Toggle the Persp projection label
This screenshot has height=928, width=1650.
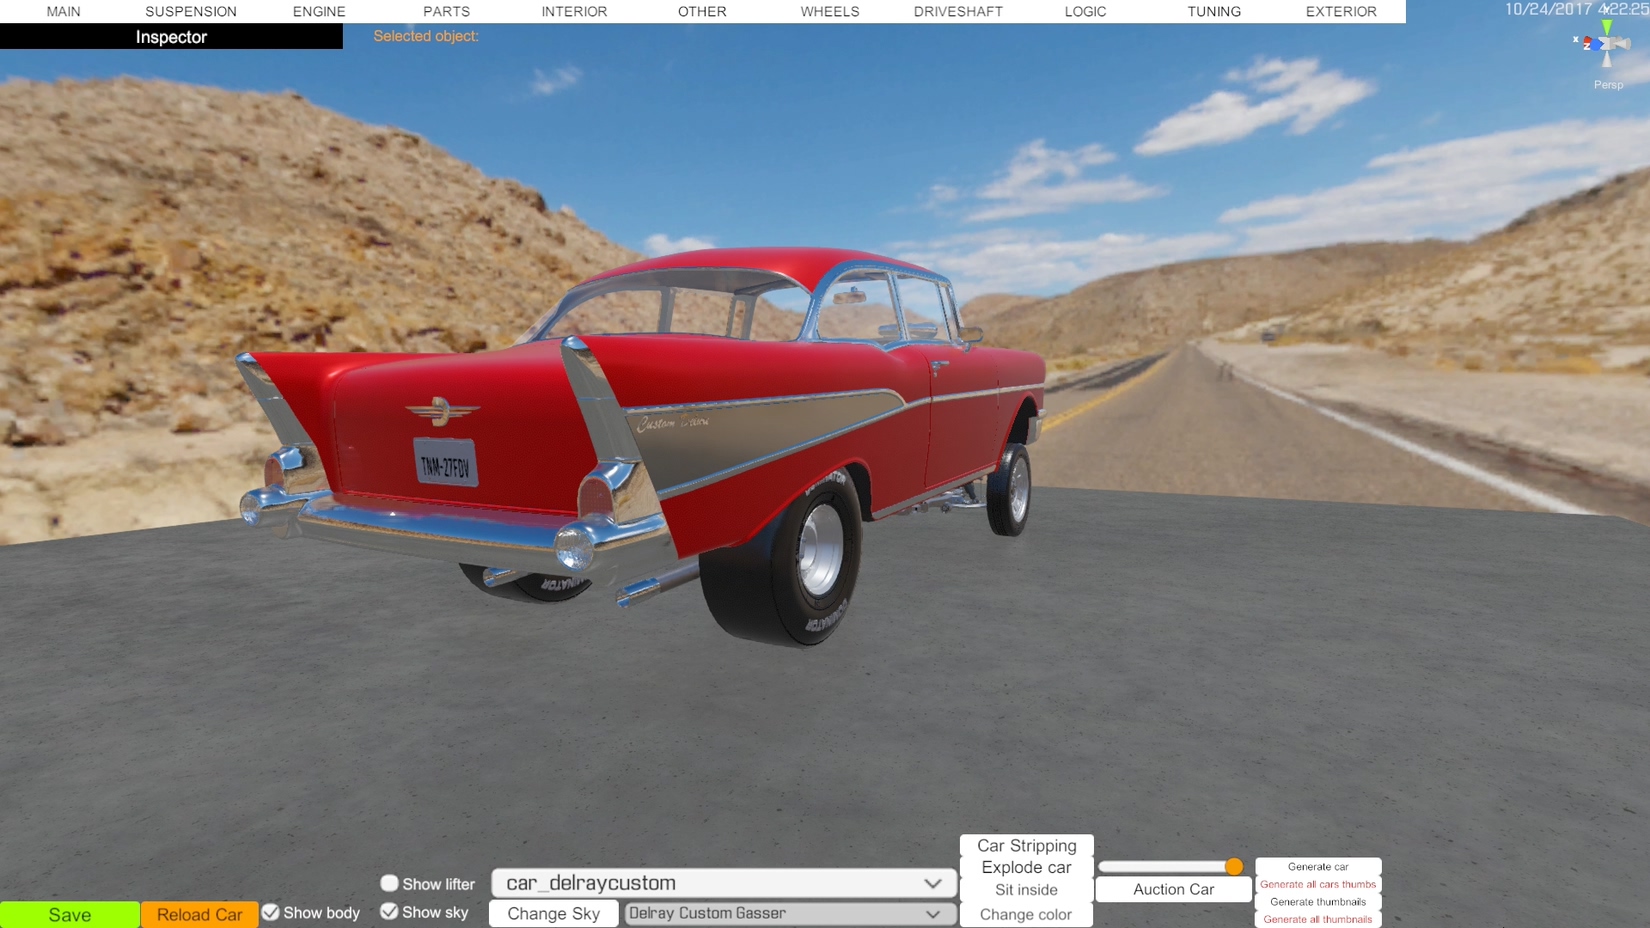1608,85
